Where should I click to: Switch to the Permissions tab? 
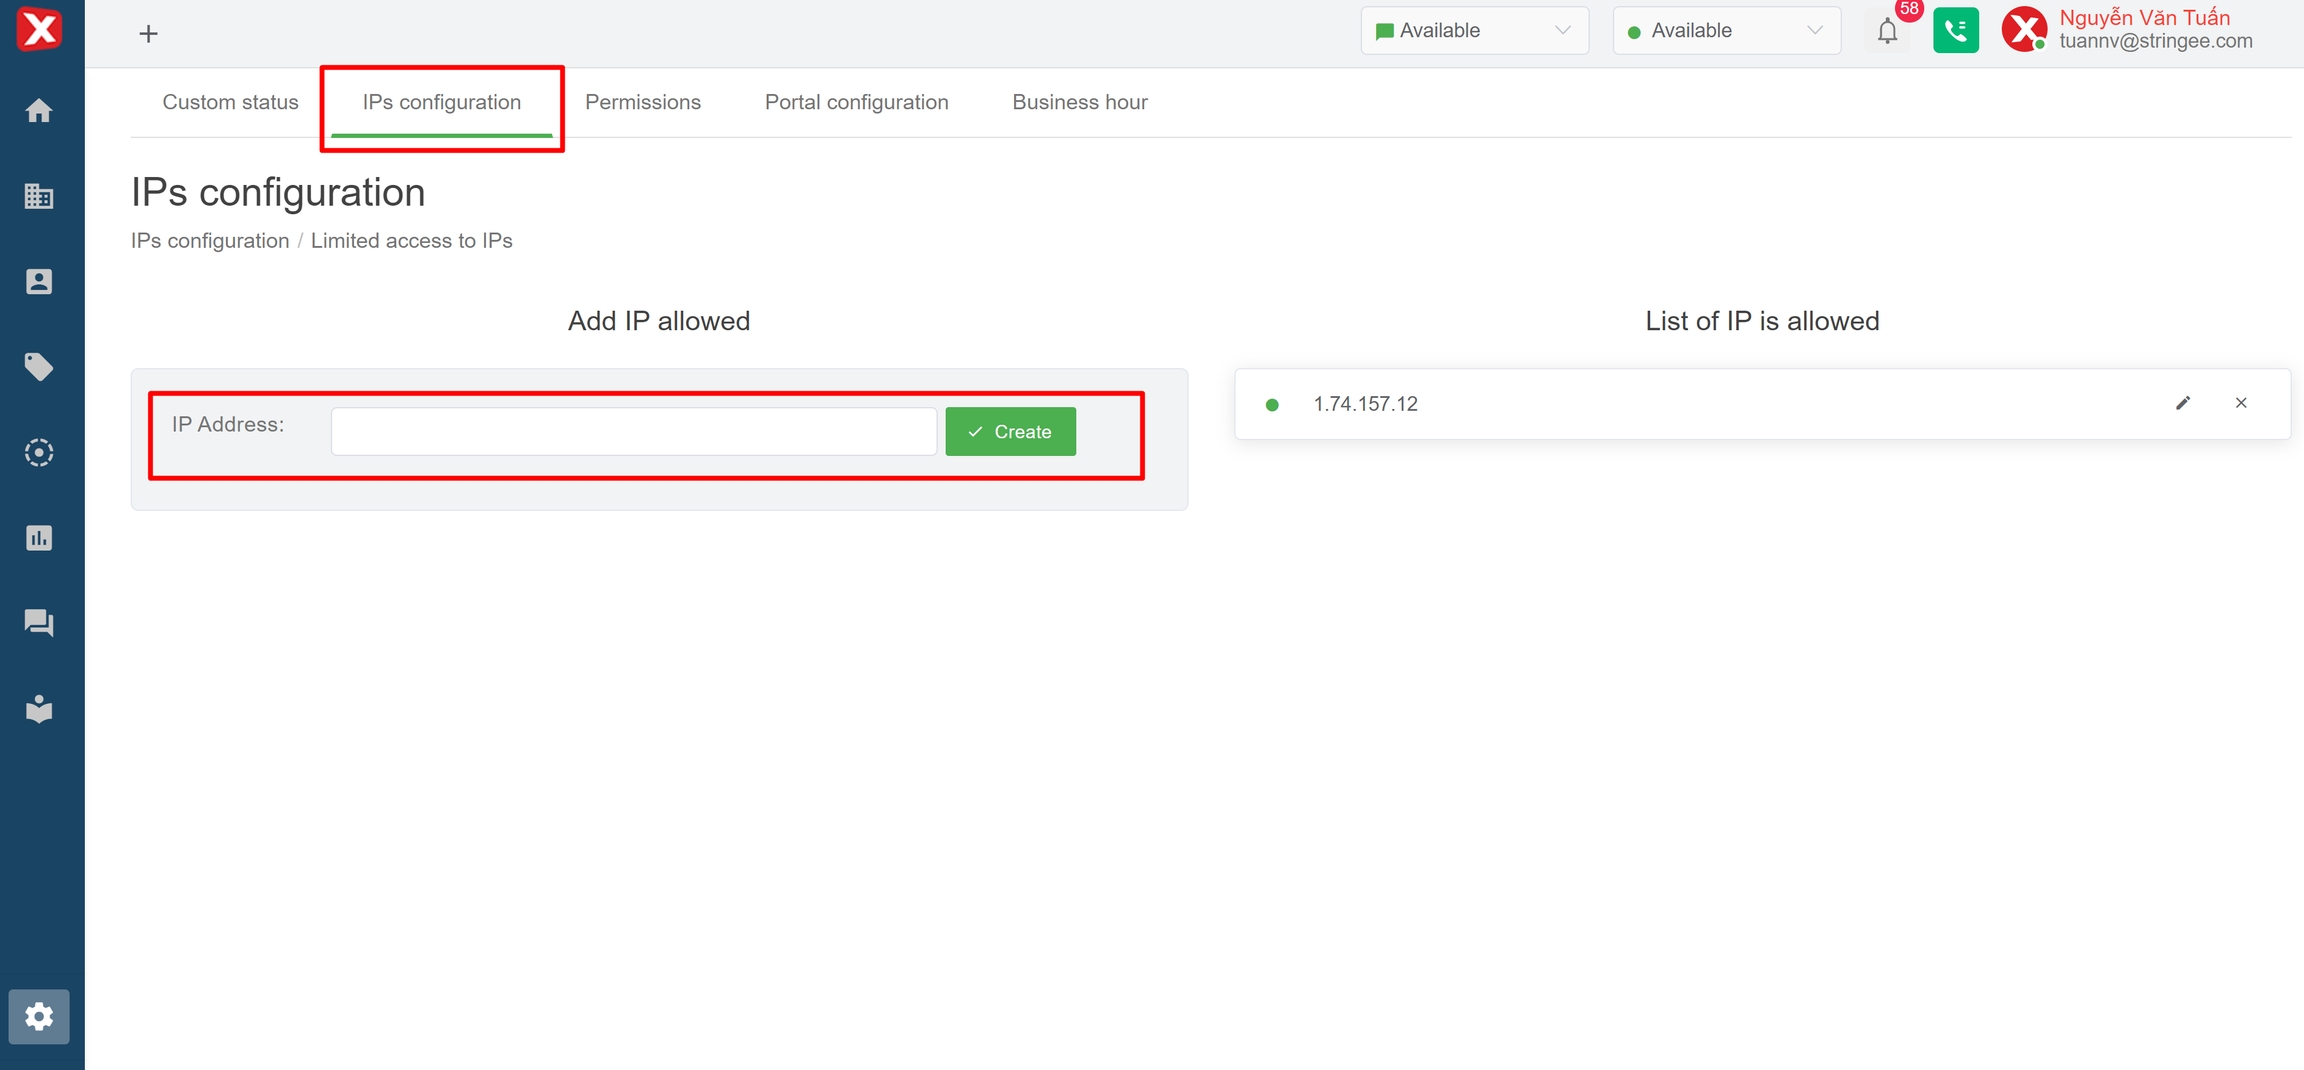[643, 102]
